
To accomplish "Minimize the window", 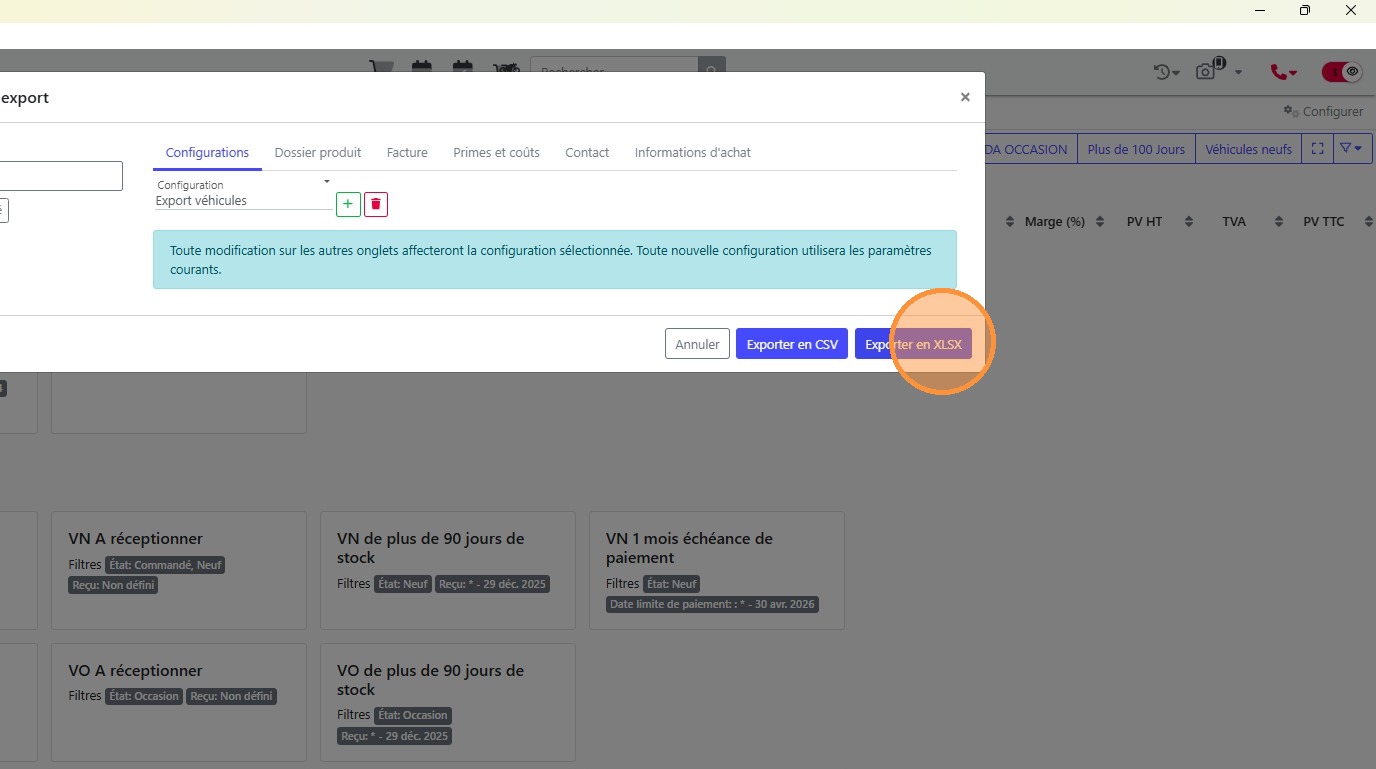I will pyautogui.click(x=1260, y=10).
